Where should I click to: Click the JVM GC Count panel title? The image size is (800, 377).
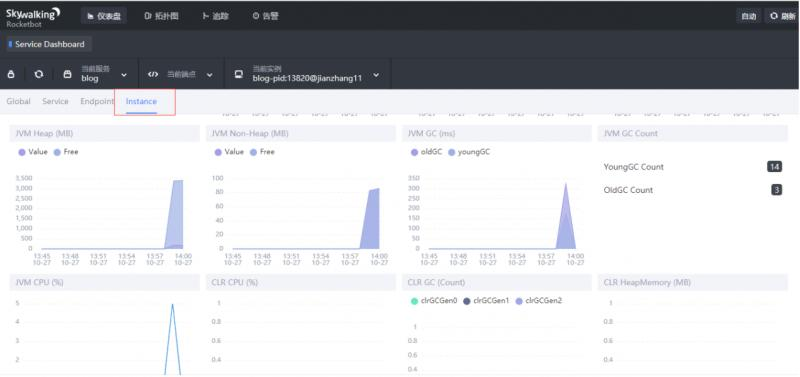(x=631, y=134)
